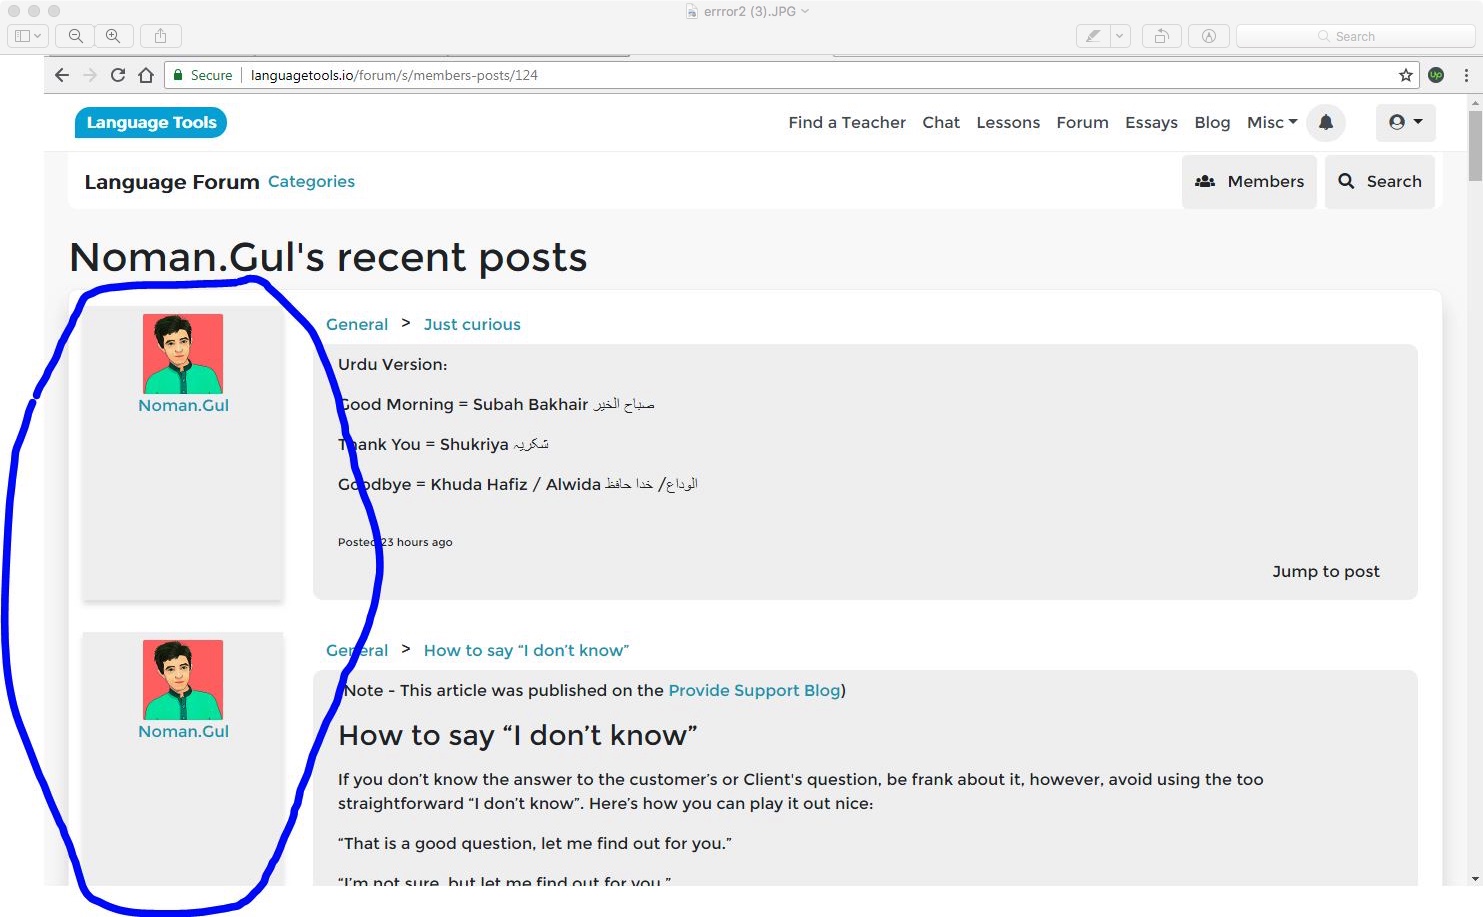Expand the Misc dropdown menu
The height and width of the screenshot is (917, 1483).
(1271, 122)
